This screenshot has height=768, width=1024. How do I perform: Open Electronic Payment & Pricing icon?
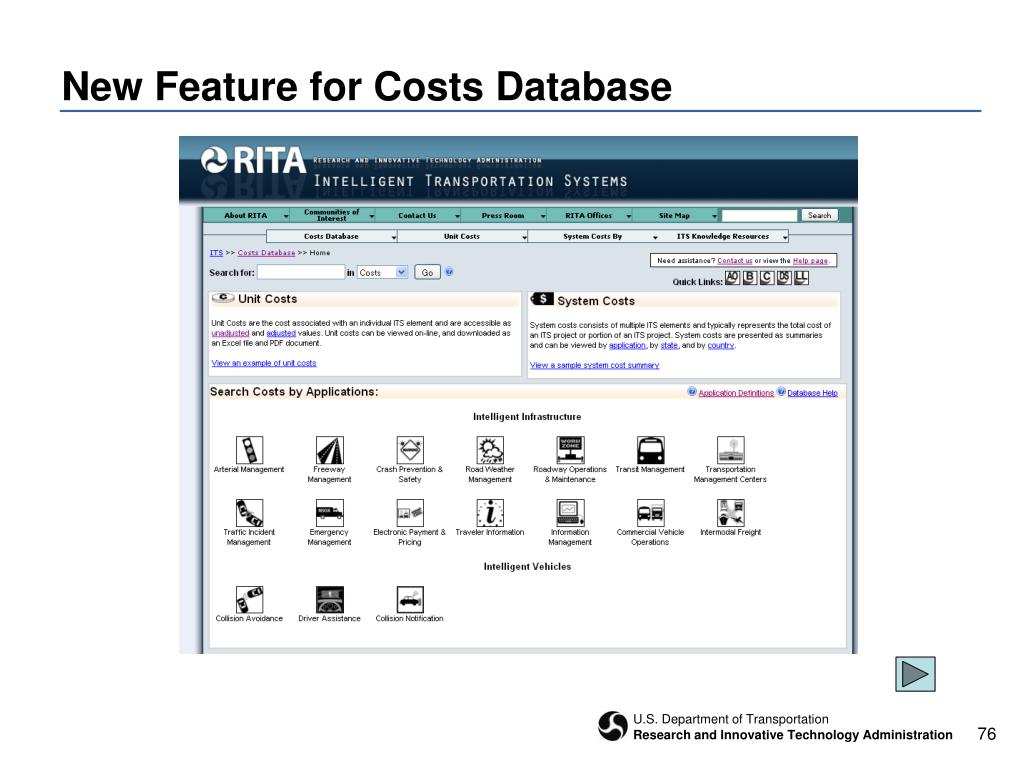(x=409, y=513)
